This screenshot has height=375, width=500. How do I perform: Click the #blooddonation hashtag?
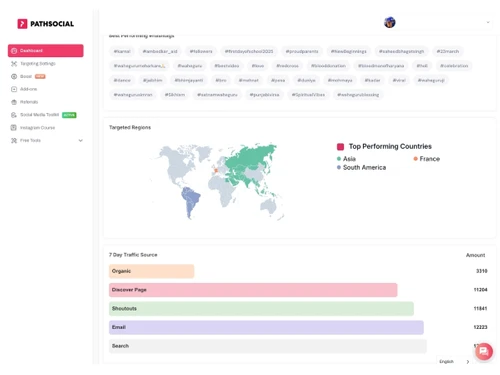click(328, 66)
